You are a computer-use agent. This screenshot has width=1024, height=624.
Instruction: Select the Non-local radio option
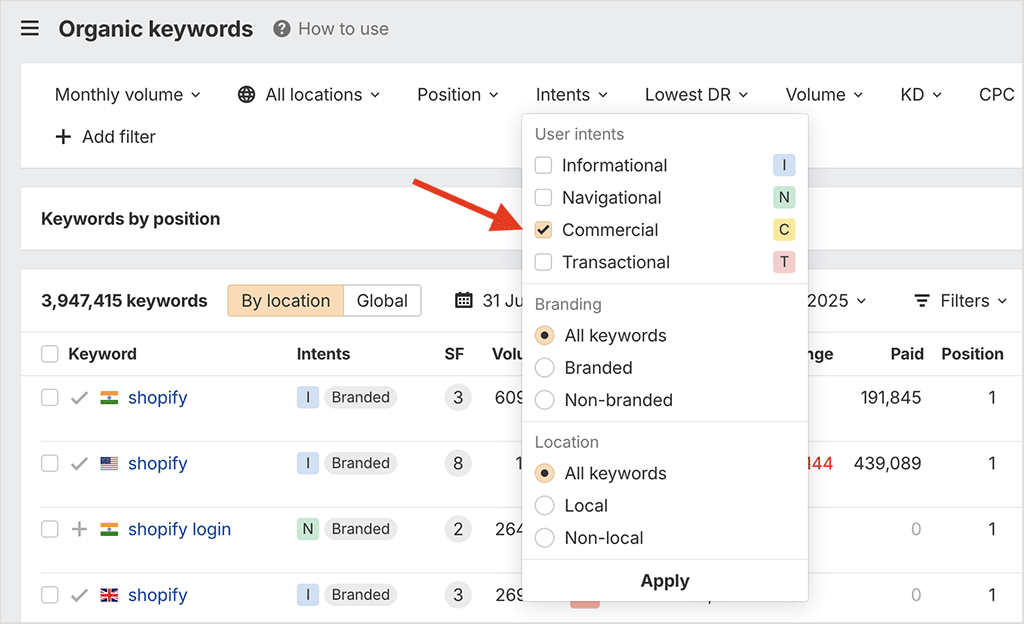[x=545, y=538]
